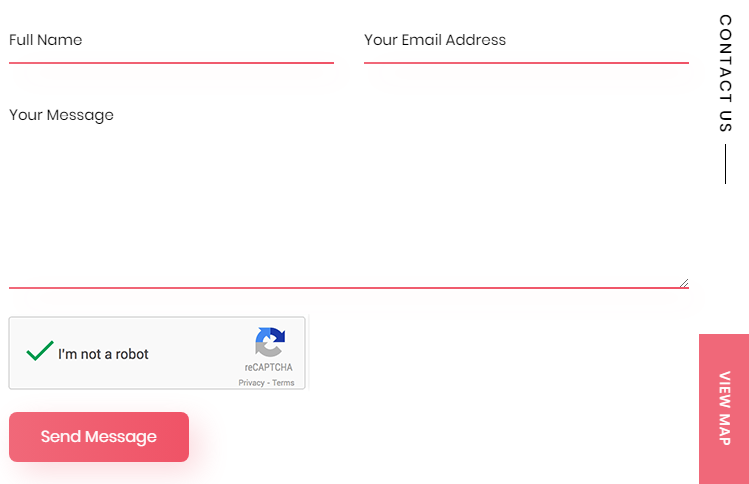Image resolution: width=749 pixels, height=484 pixels.
Task: Focus the Full Name input field
Action: (x=171, y=41)
